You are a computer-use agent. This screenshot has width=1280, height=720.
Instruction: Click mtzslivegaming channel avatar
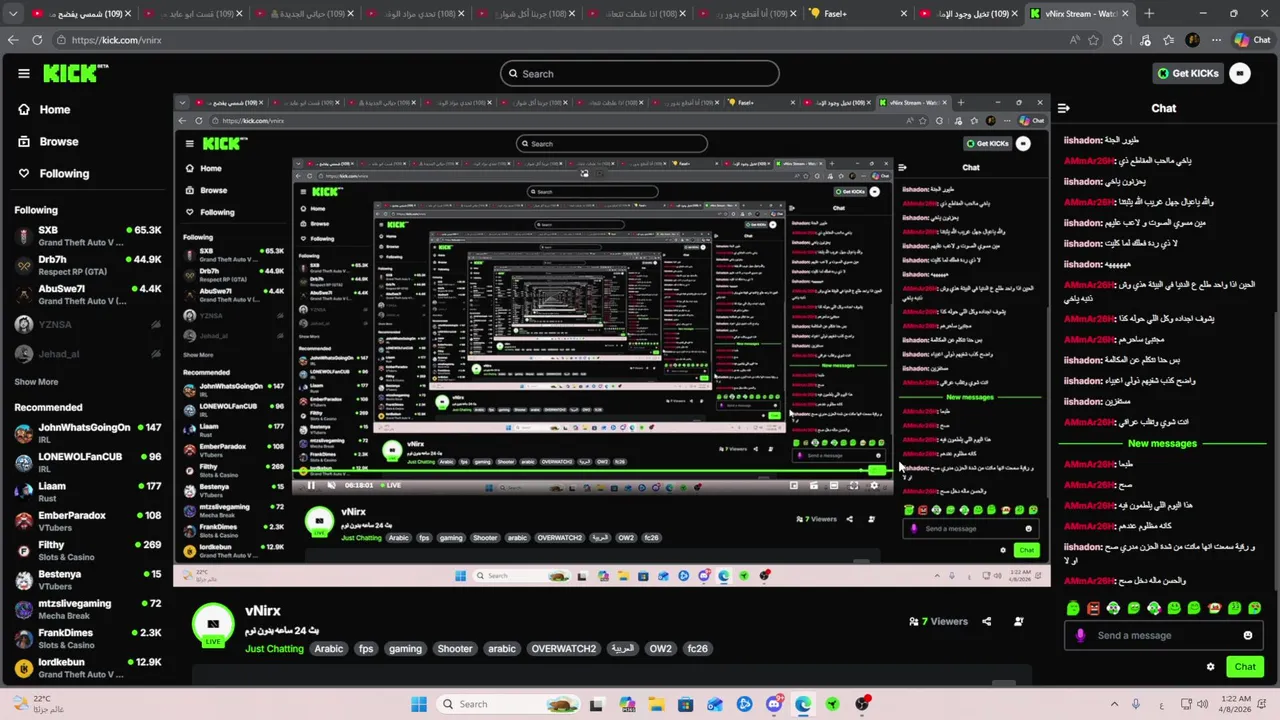click(x=24, y=610)
